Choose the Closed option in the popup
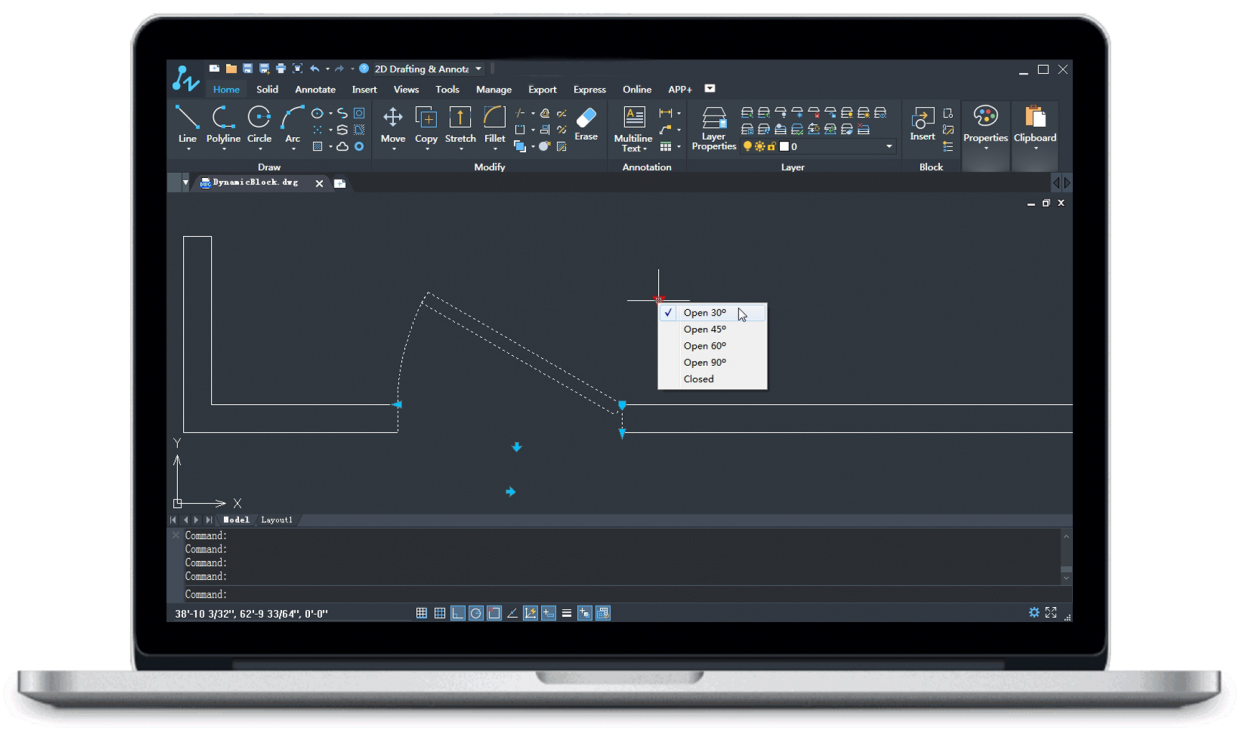Viewport: 1240px width, 729px height. (699, 379)
